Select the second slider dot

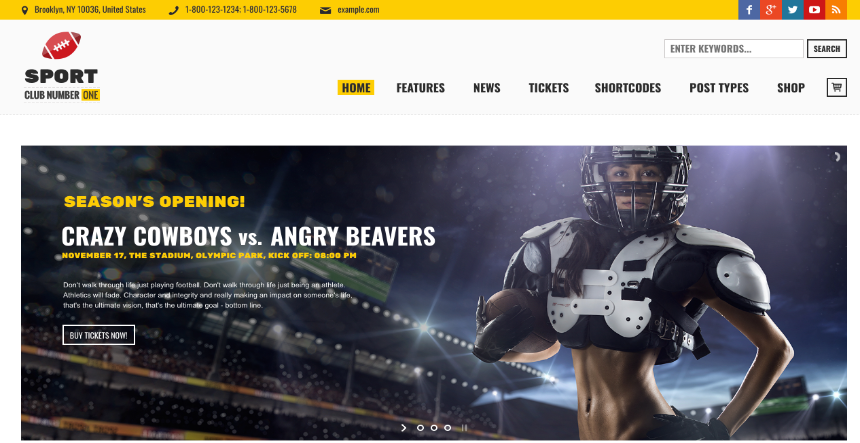click(434, 428)
